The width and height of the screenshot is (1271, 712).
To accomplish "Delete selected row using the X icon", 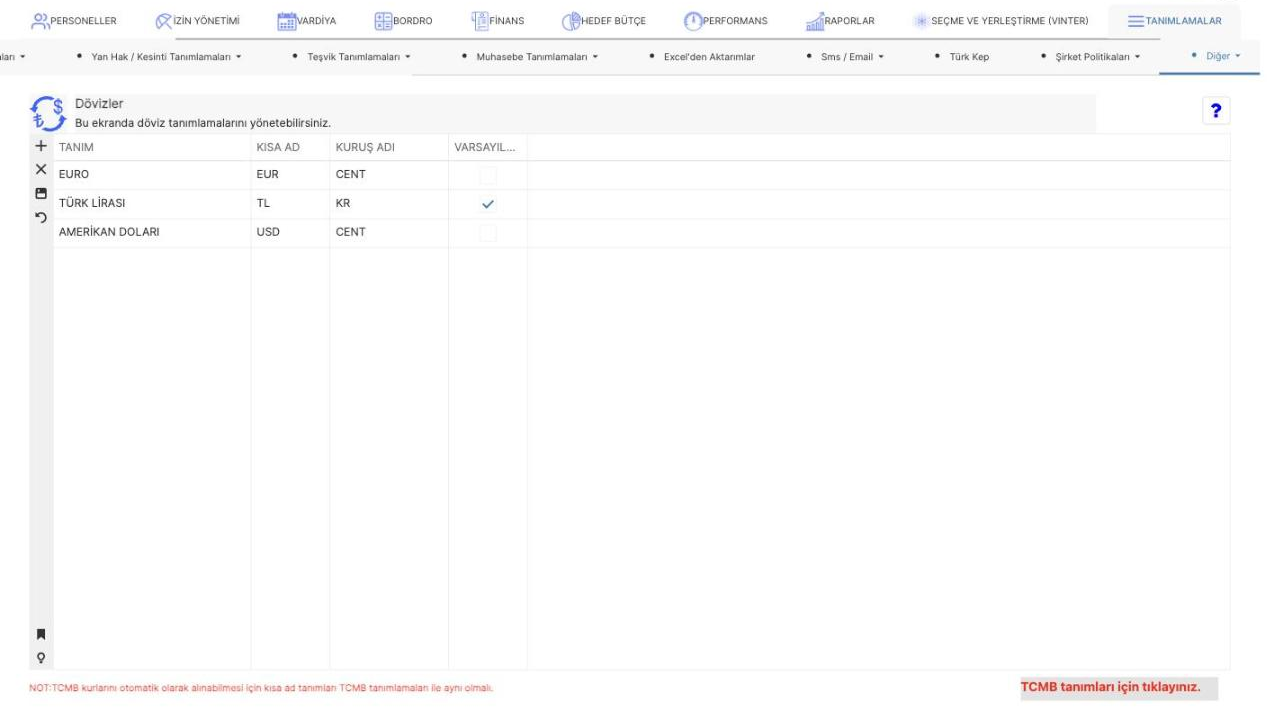I will point(41,170).
